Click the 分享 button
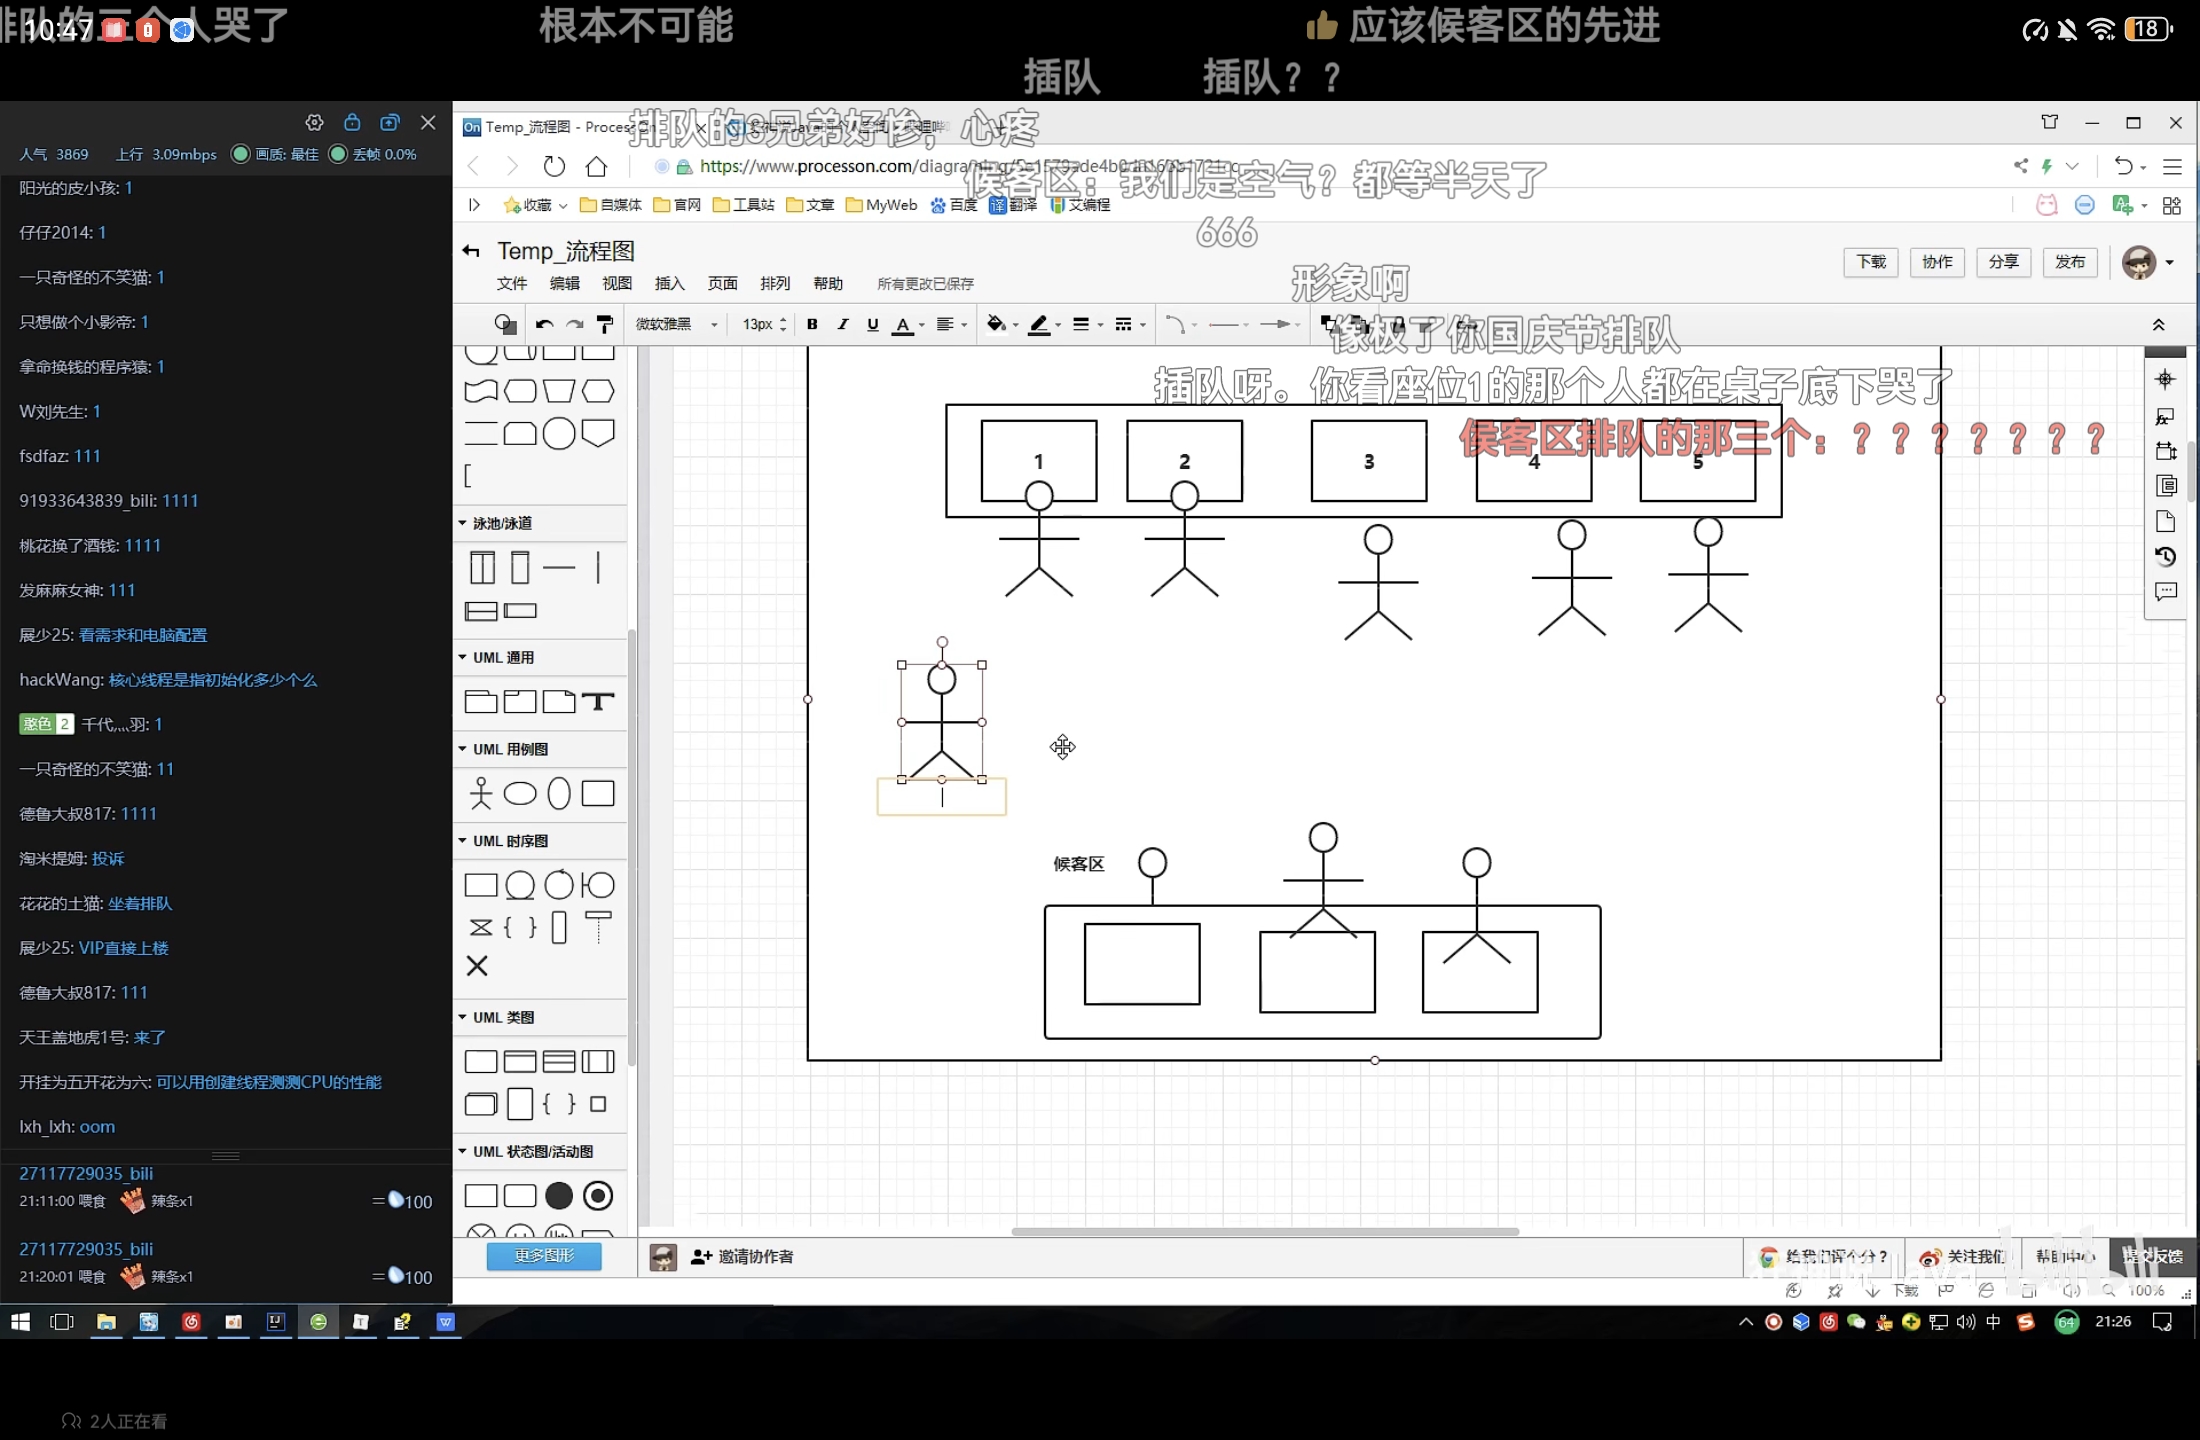The image size is (2200, 1440). pos(2003,262)
